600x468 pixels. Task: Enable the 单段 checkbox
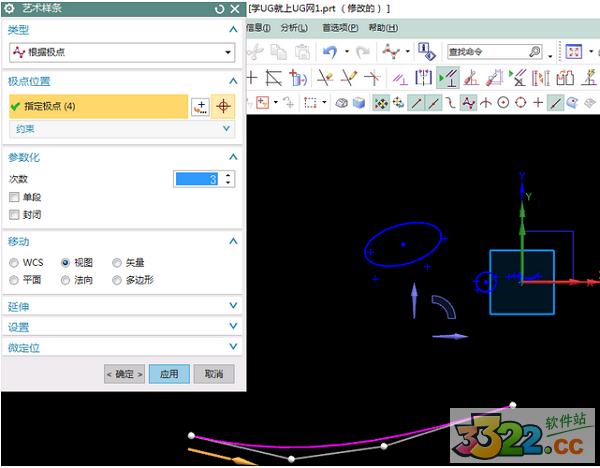point(14,197)
